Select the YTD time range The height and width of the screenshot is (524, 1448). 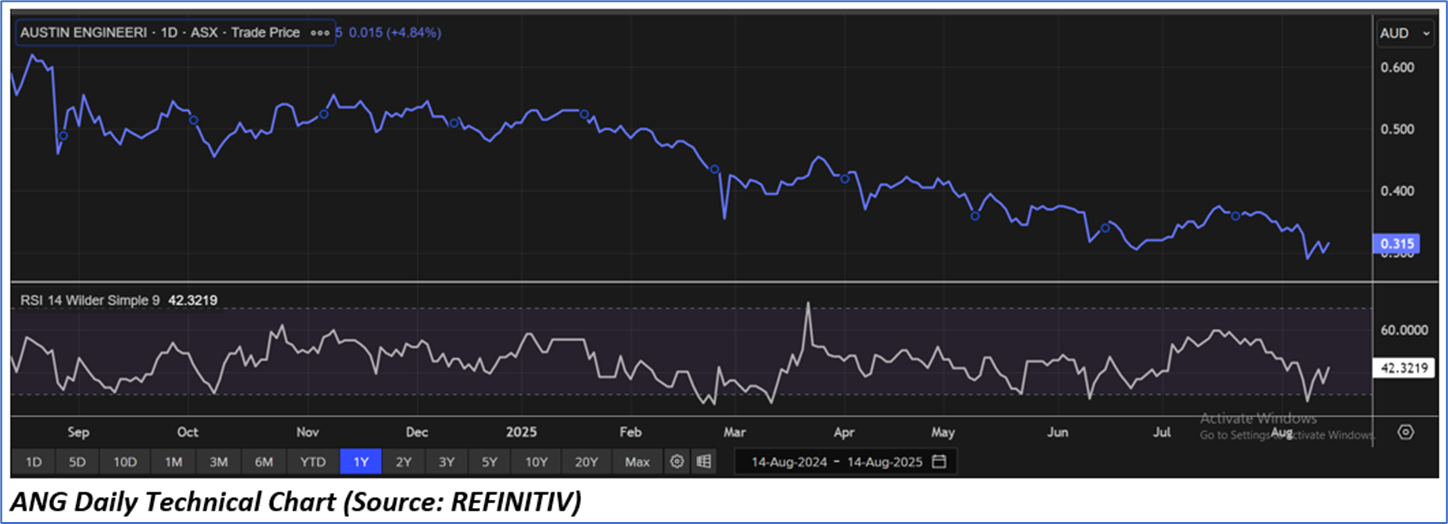click(x=313, y=462)
